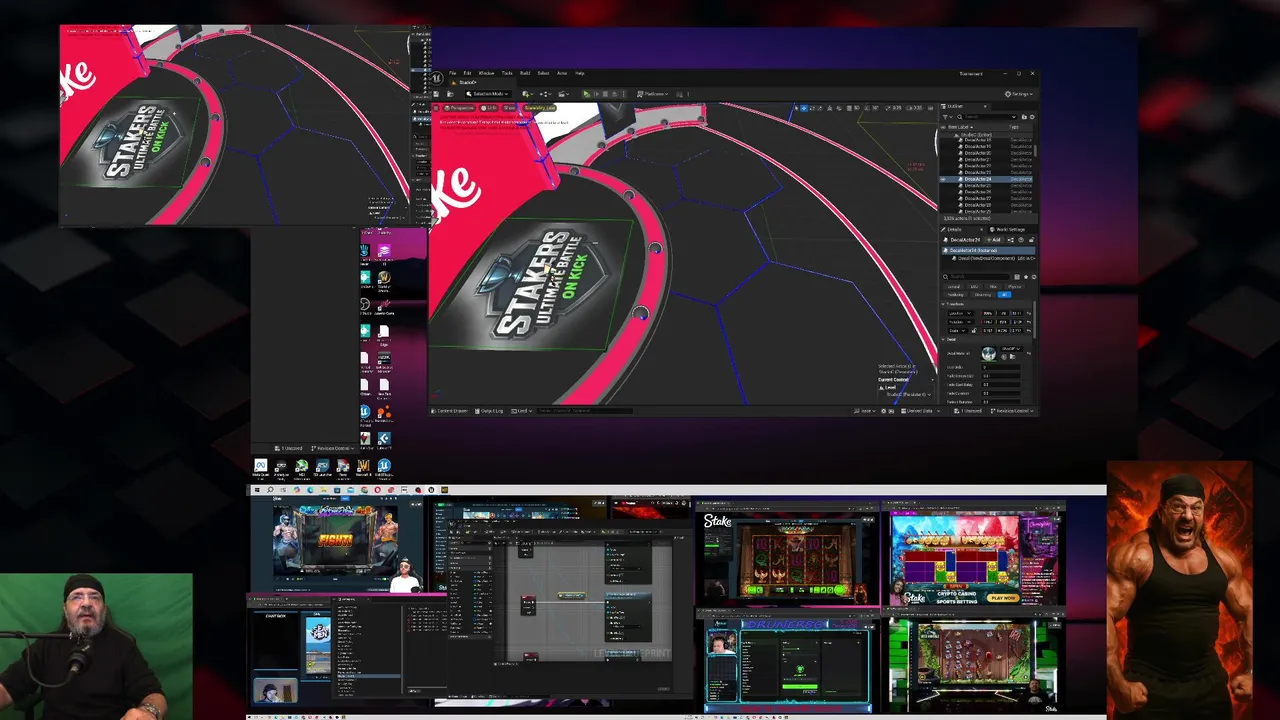Screen dimensions: 1280x720
Task: Open the Cmd console dropdown
Action: pos(521,411)
